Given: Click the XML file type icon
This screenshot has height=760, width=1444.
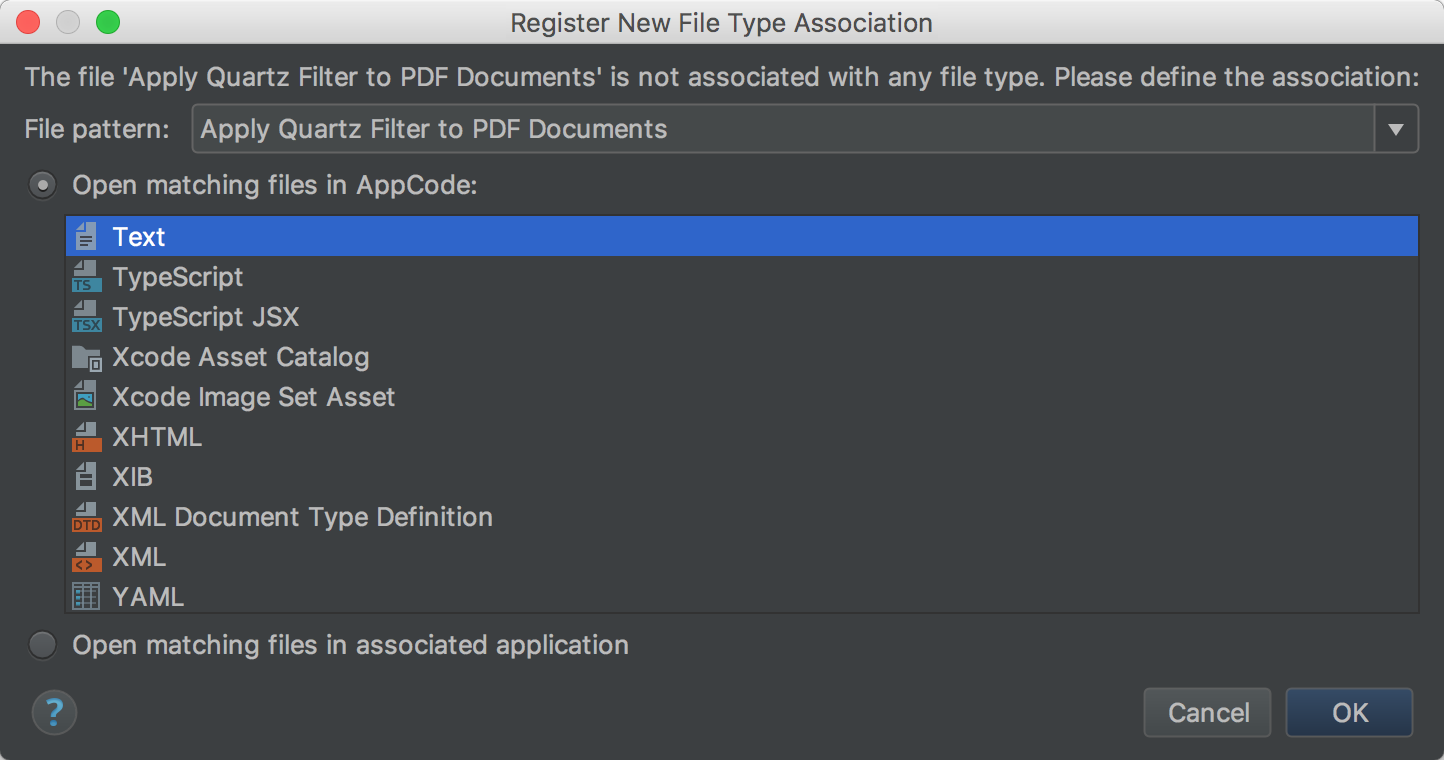Looking at the screenshot, I should click(87, 557).
